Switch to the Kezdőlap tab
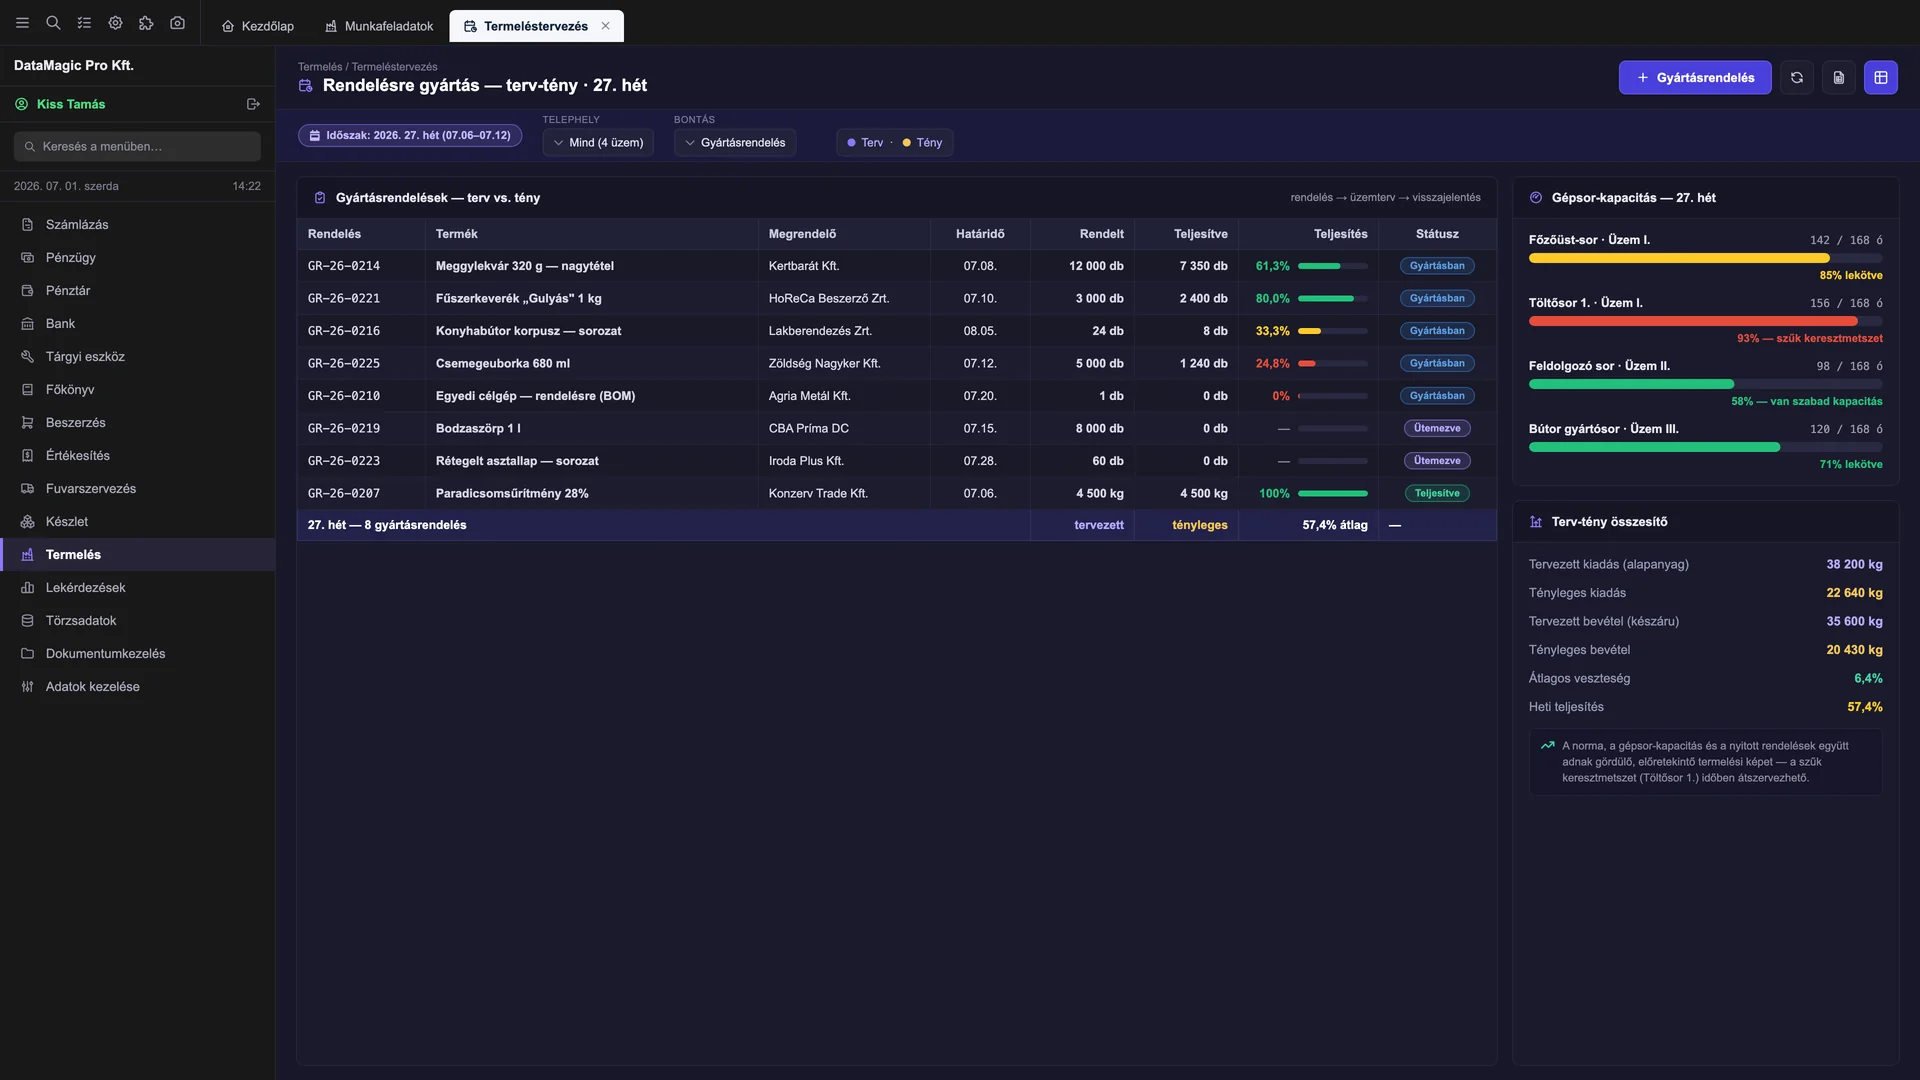 (257, 26)
